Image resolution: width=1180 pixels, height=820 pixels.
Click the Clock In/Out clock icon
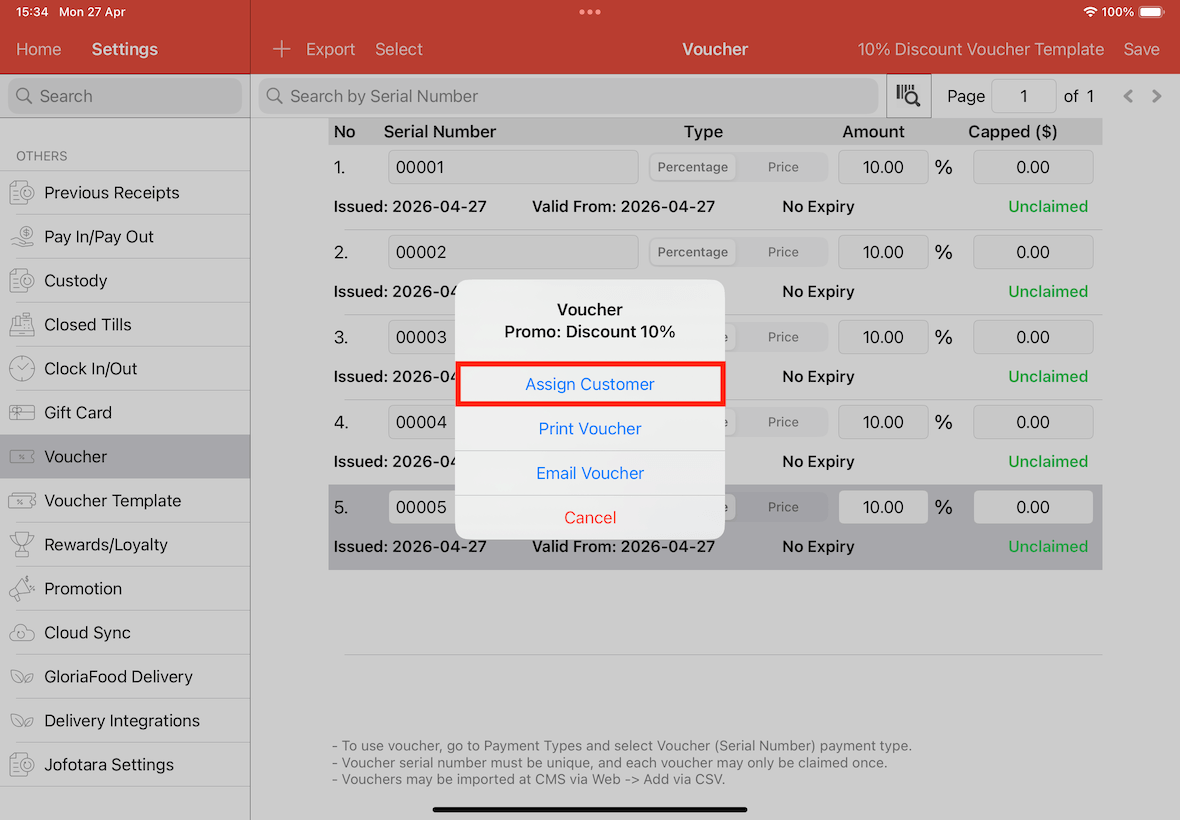pyautogui.click(x=22, y=369)
